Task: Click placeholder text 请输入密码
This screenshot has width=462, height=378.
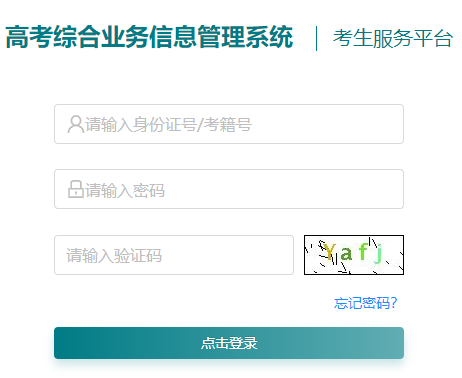Action: [125, 191]
